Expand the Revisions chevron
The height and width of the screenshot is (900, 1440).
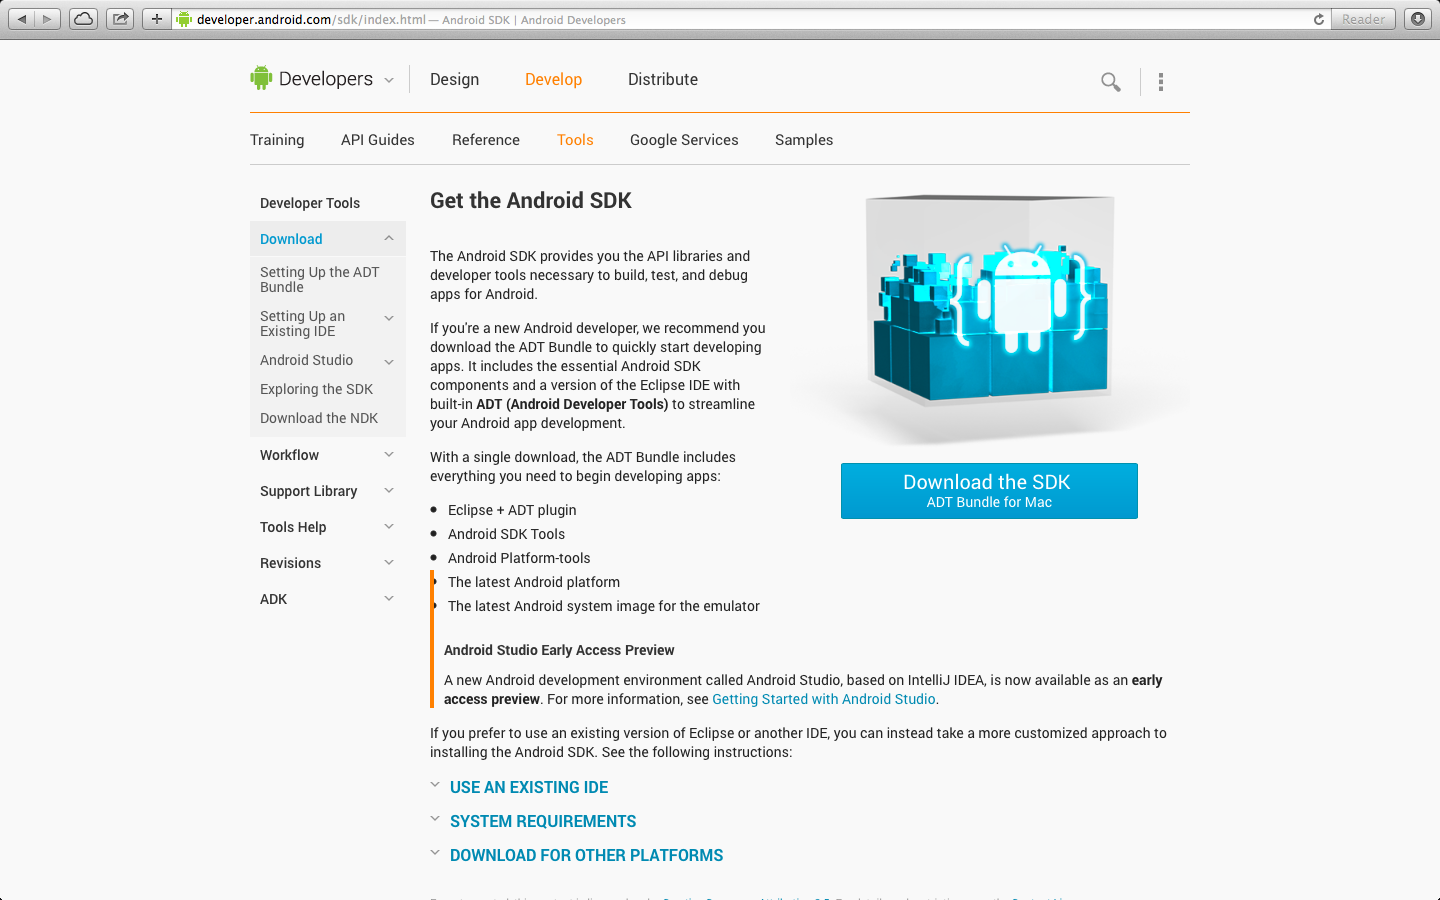[x=389, y=562]
